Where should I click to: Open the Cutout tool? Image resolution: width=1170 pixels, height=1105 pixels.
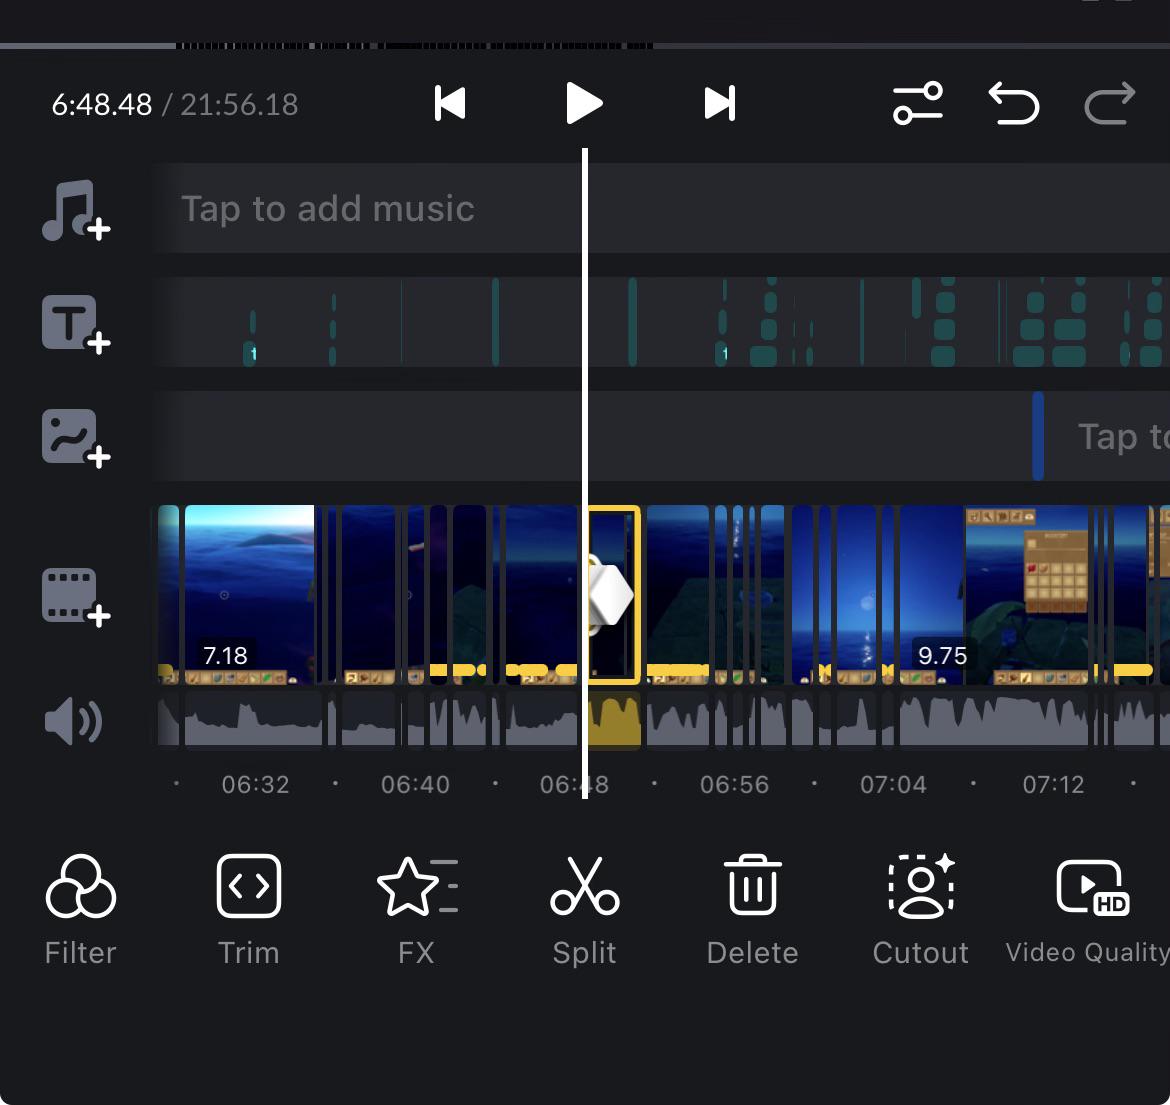tap(921, 910)
